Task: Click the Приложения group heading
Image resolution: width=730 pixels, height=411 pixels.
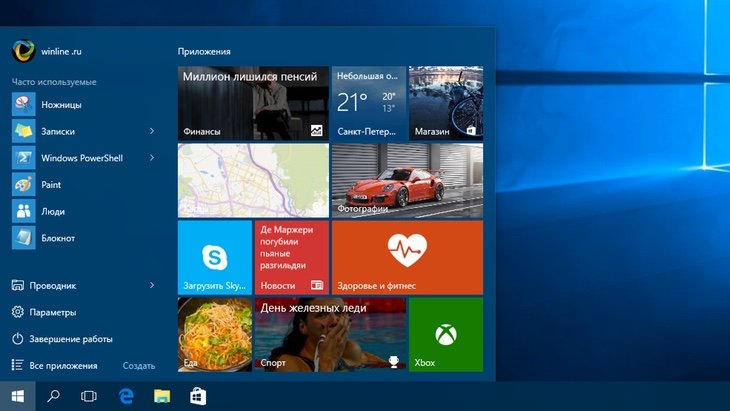Action: click(x=204, y=52)
